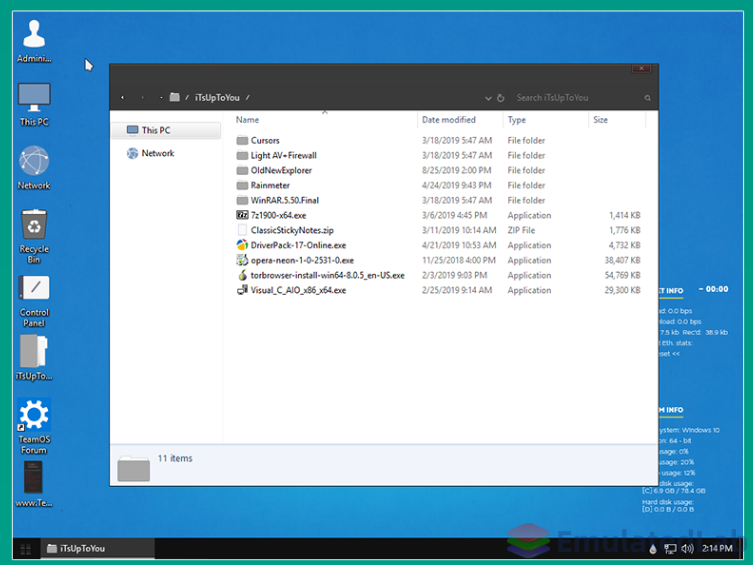Sort by the Type column header
The width and height of the screenshot is (753, 565).
click(x=517, y=120)
